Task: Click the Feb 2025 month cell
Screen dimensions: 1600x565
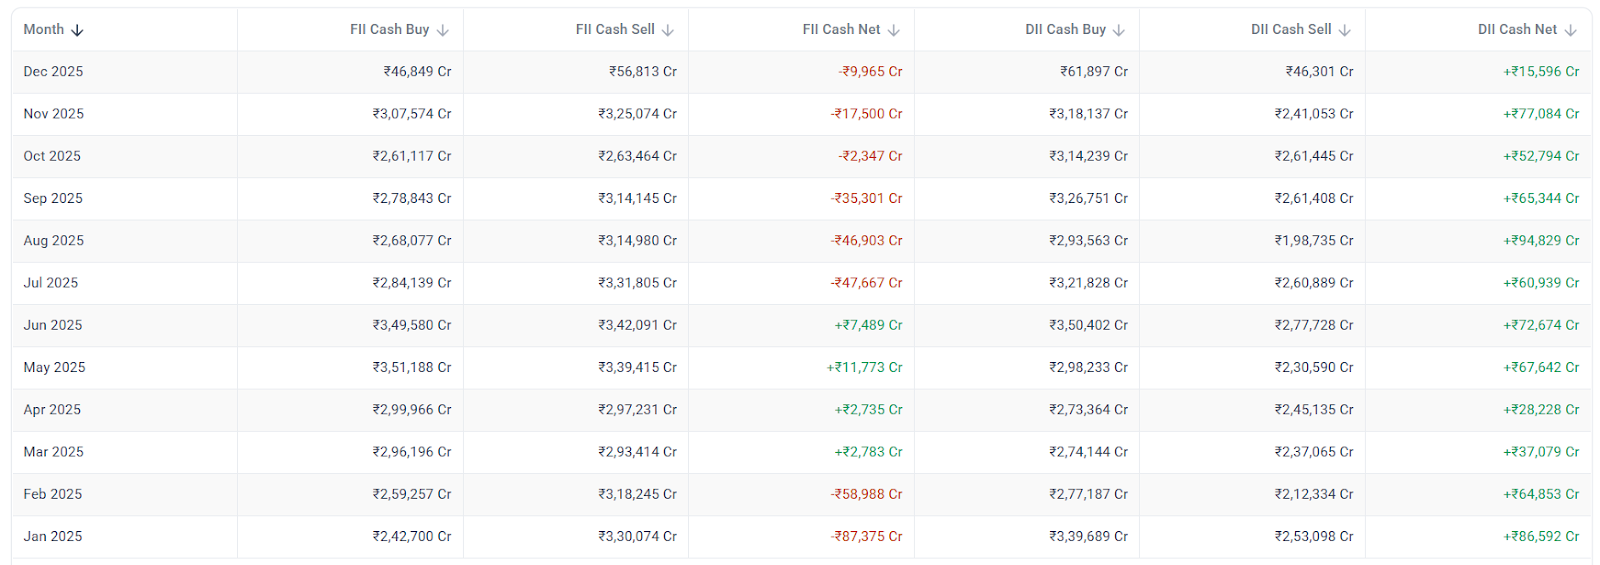Action: coord(53,495)
